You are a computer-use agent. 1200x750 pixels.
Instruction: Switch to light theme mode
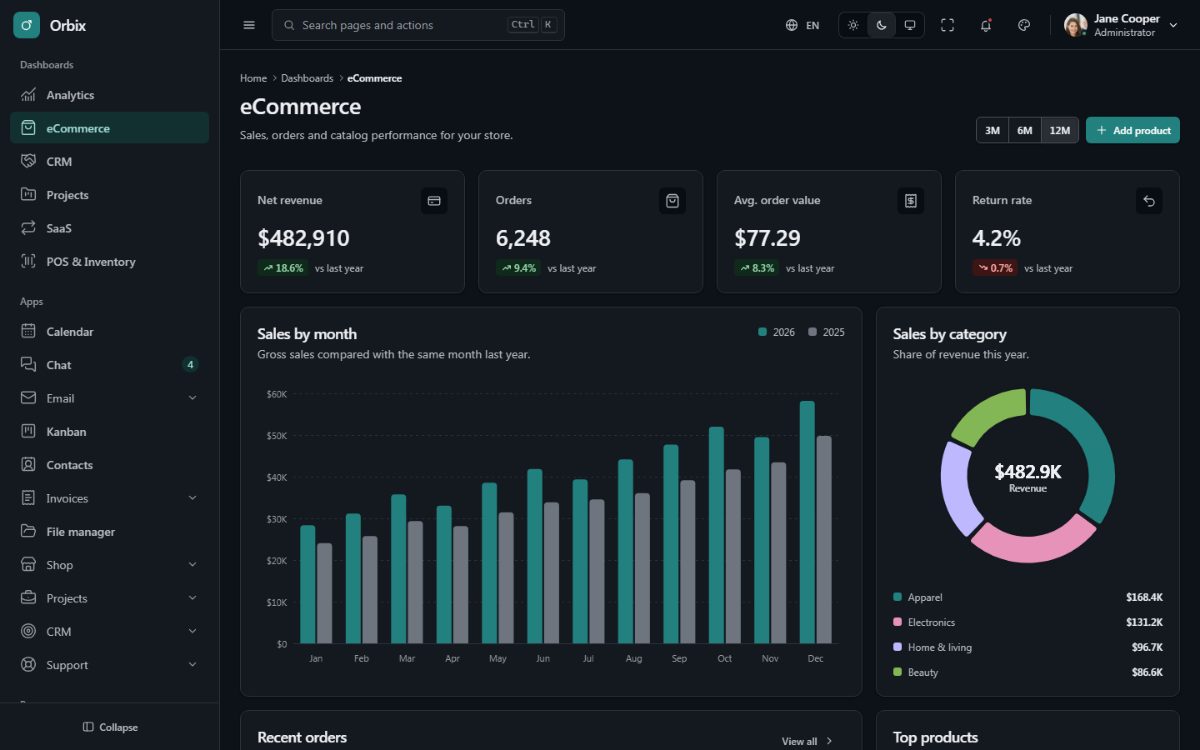pyautogui.click(x=853, y=25)
